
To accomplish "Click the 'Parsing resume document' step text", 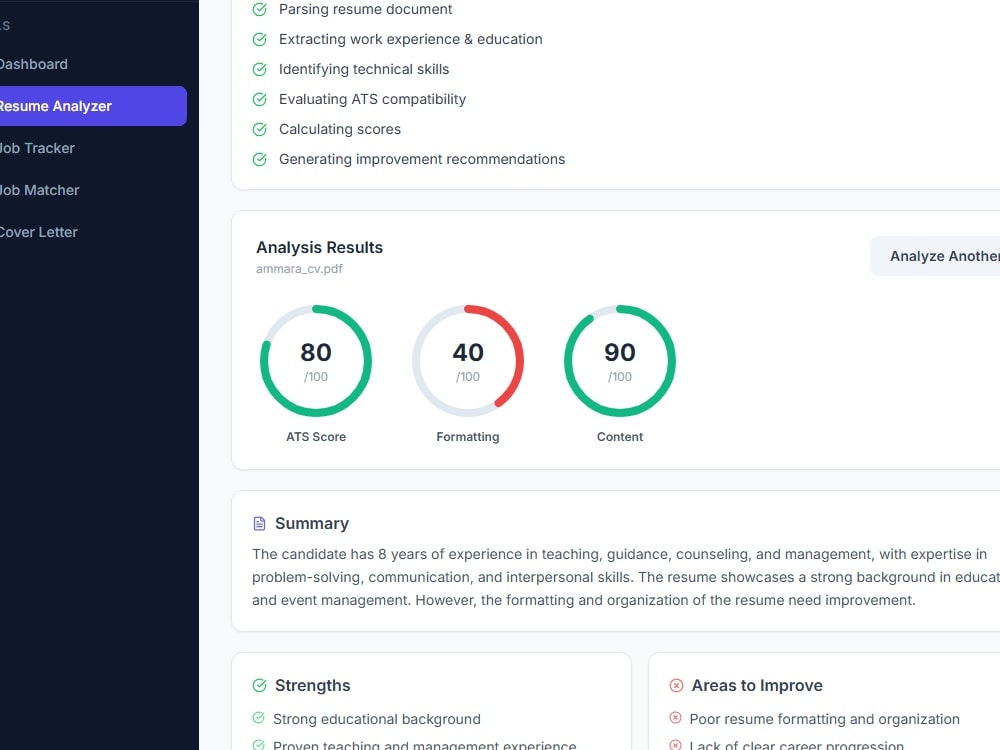I will click(365, 10).
